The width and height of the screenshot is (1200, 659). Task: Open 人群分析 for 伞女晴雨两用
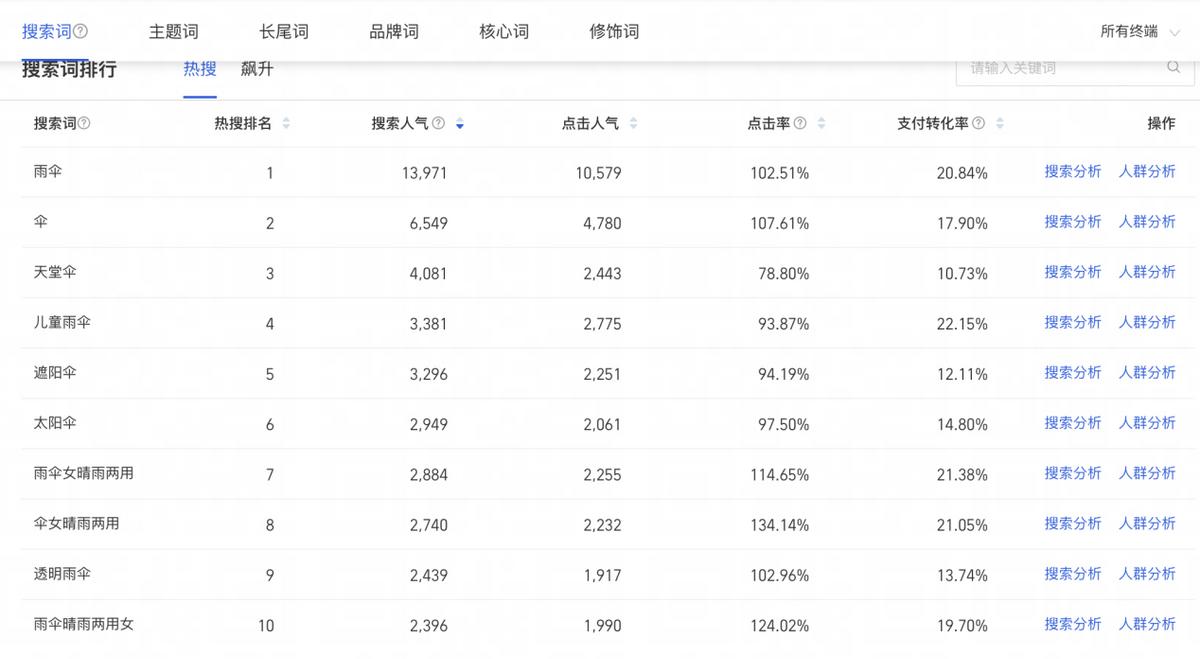click(1147, 523)
